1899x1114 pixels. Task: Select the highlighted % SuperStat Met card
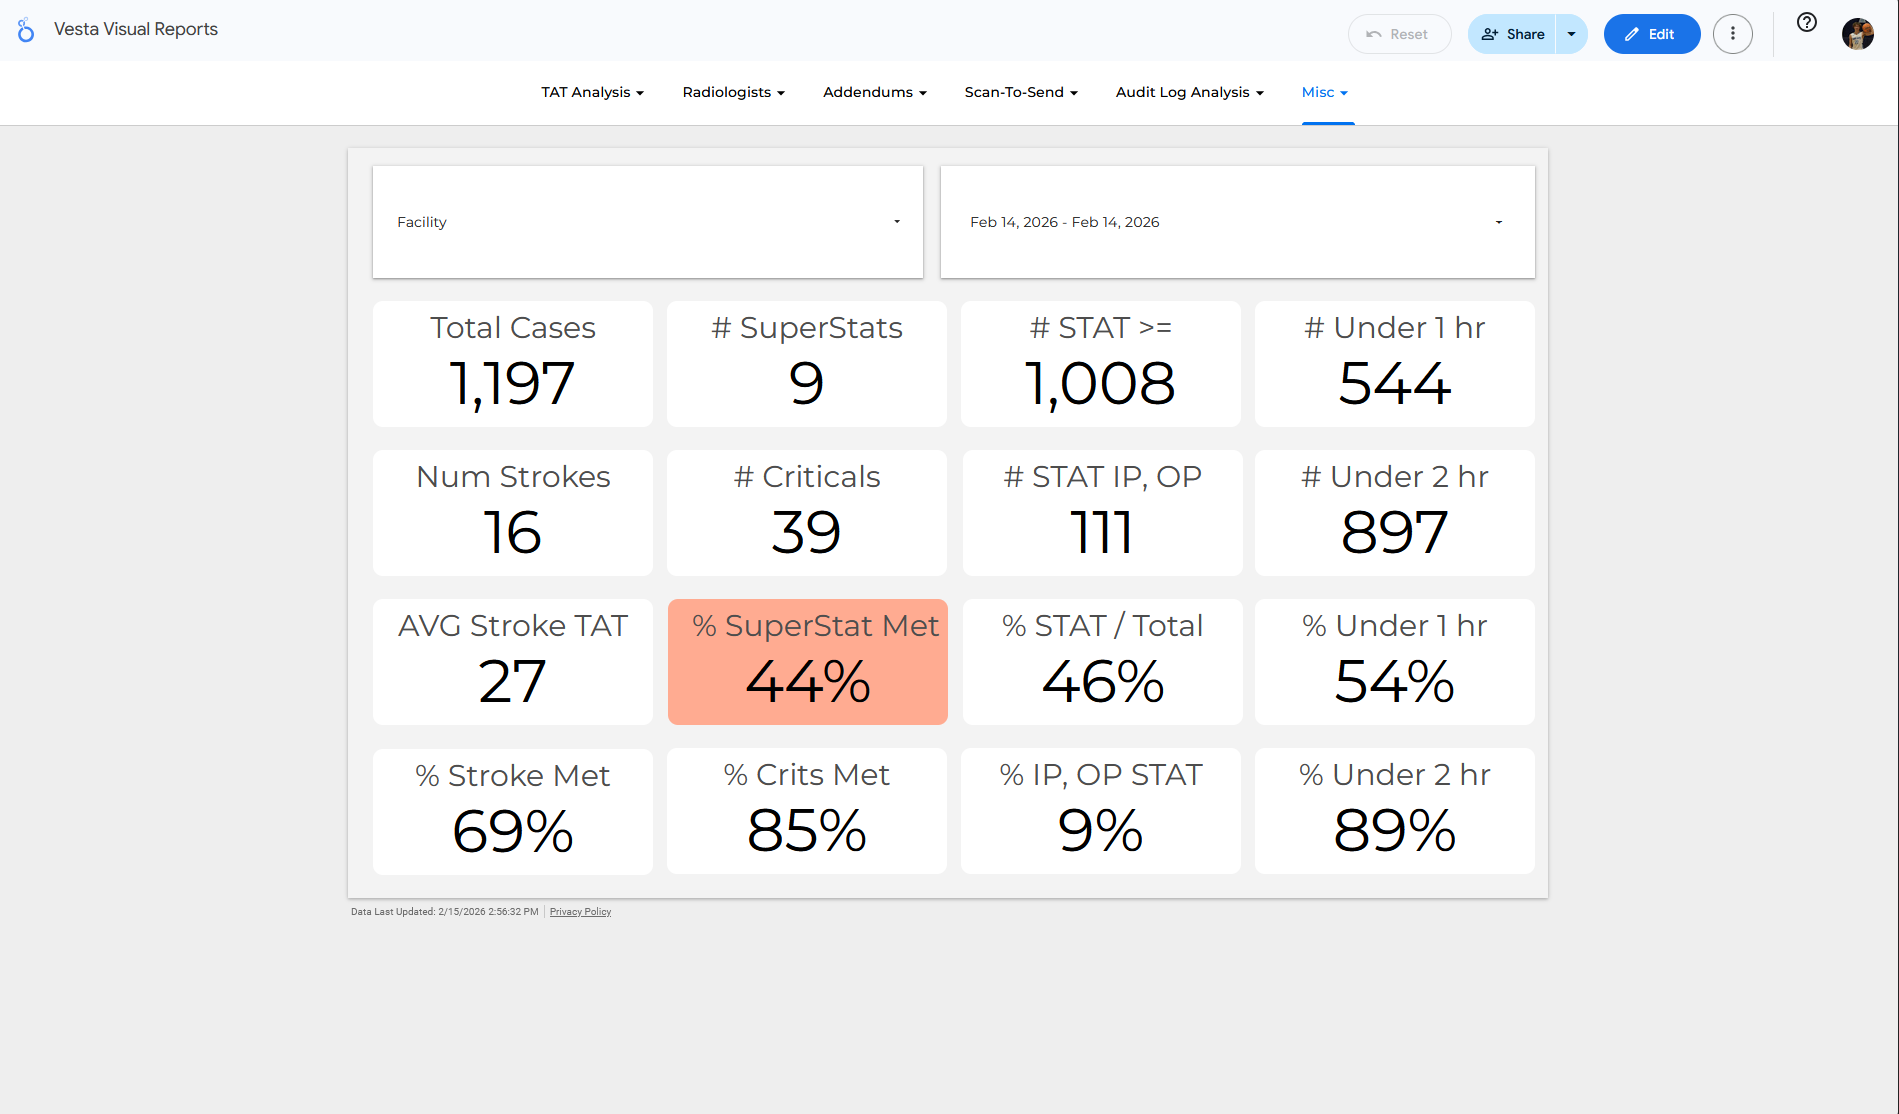click(807, 662)
